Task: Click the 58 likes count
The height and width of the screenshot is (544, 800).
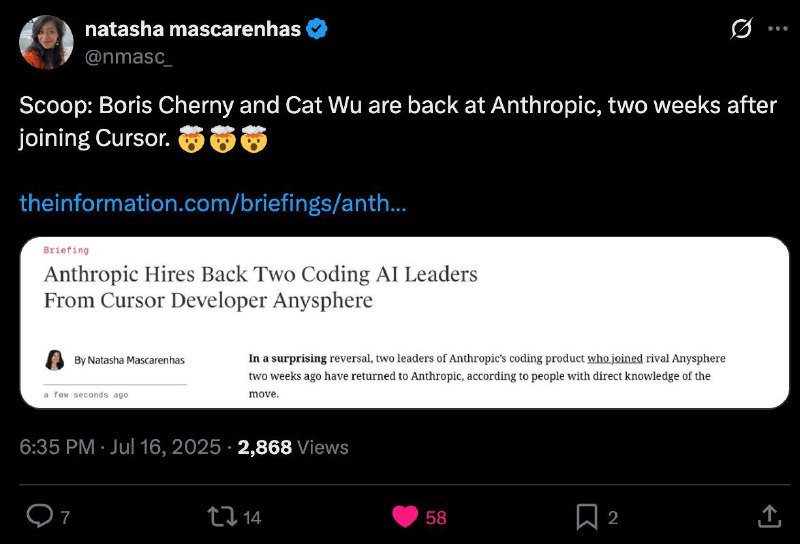Action: (436, 517)
